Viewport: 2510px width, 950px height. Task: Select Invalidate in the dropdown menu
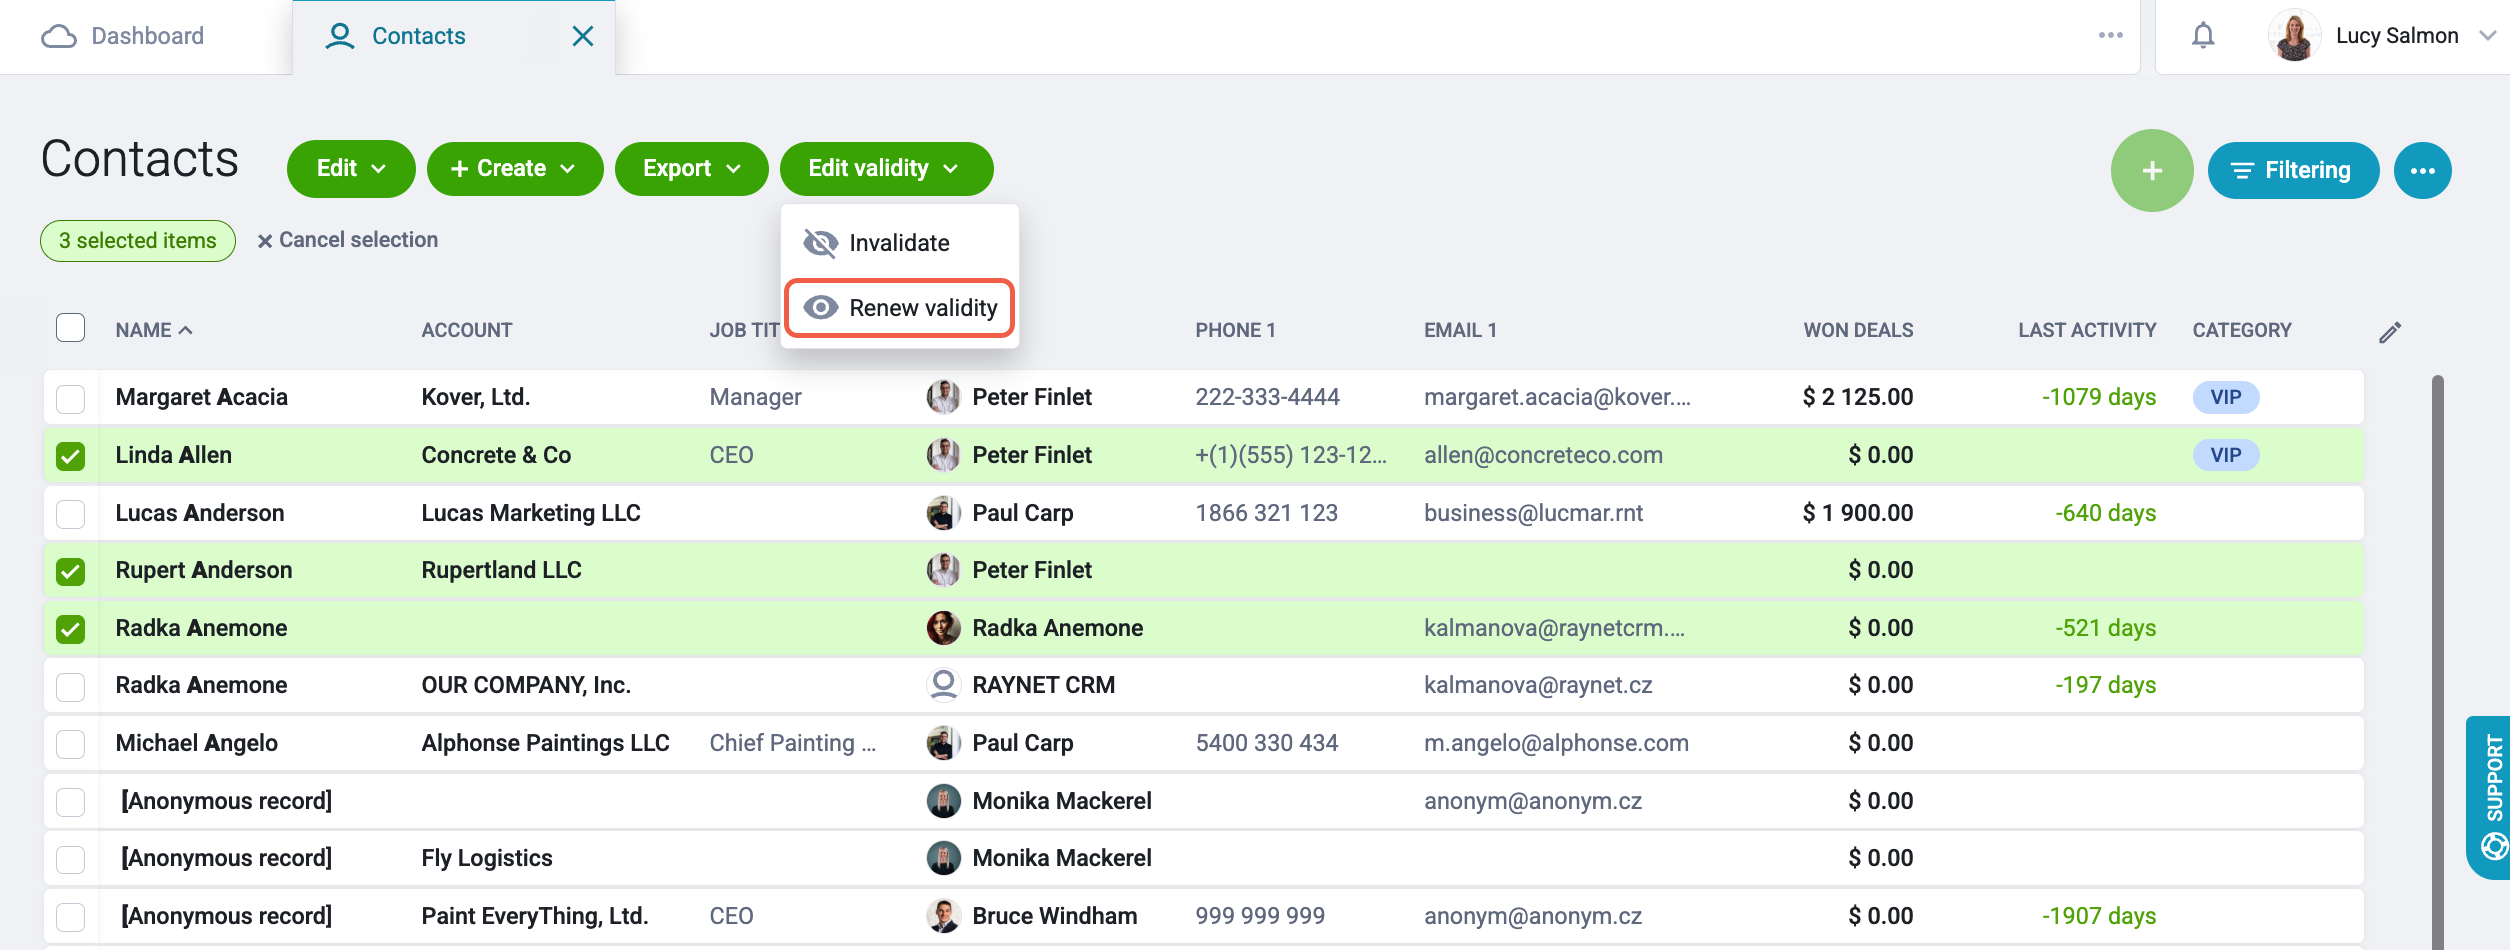pos(900,243)
